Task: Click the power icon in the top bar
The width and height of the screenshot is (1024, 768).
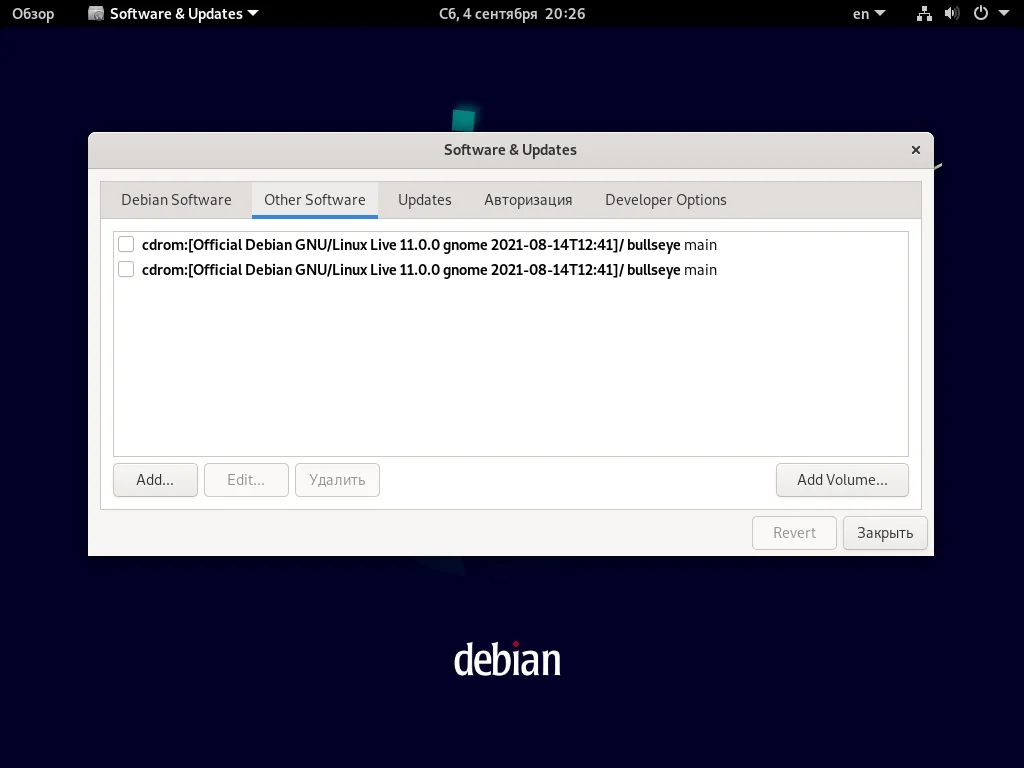Action: (x=978, y=13)
